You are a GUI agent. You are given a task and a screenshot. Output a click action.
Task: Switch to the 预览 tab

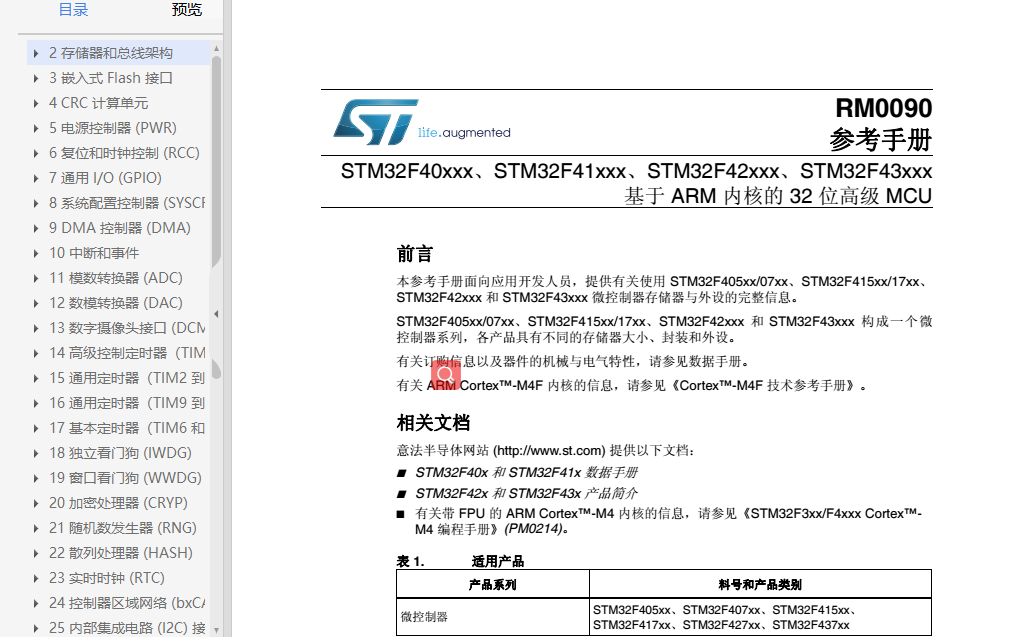point(187,10)
